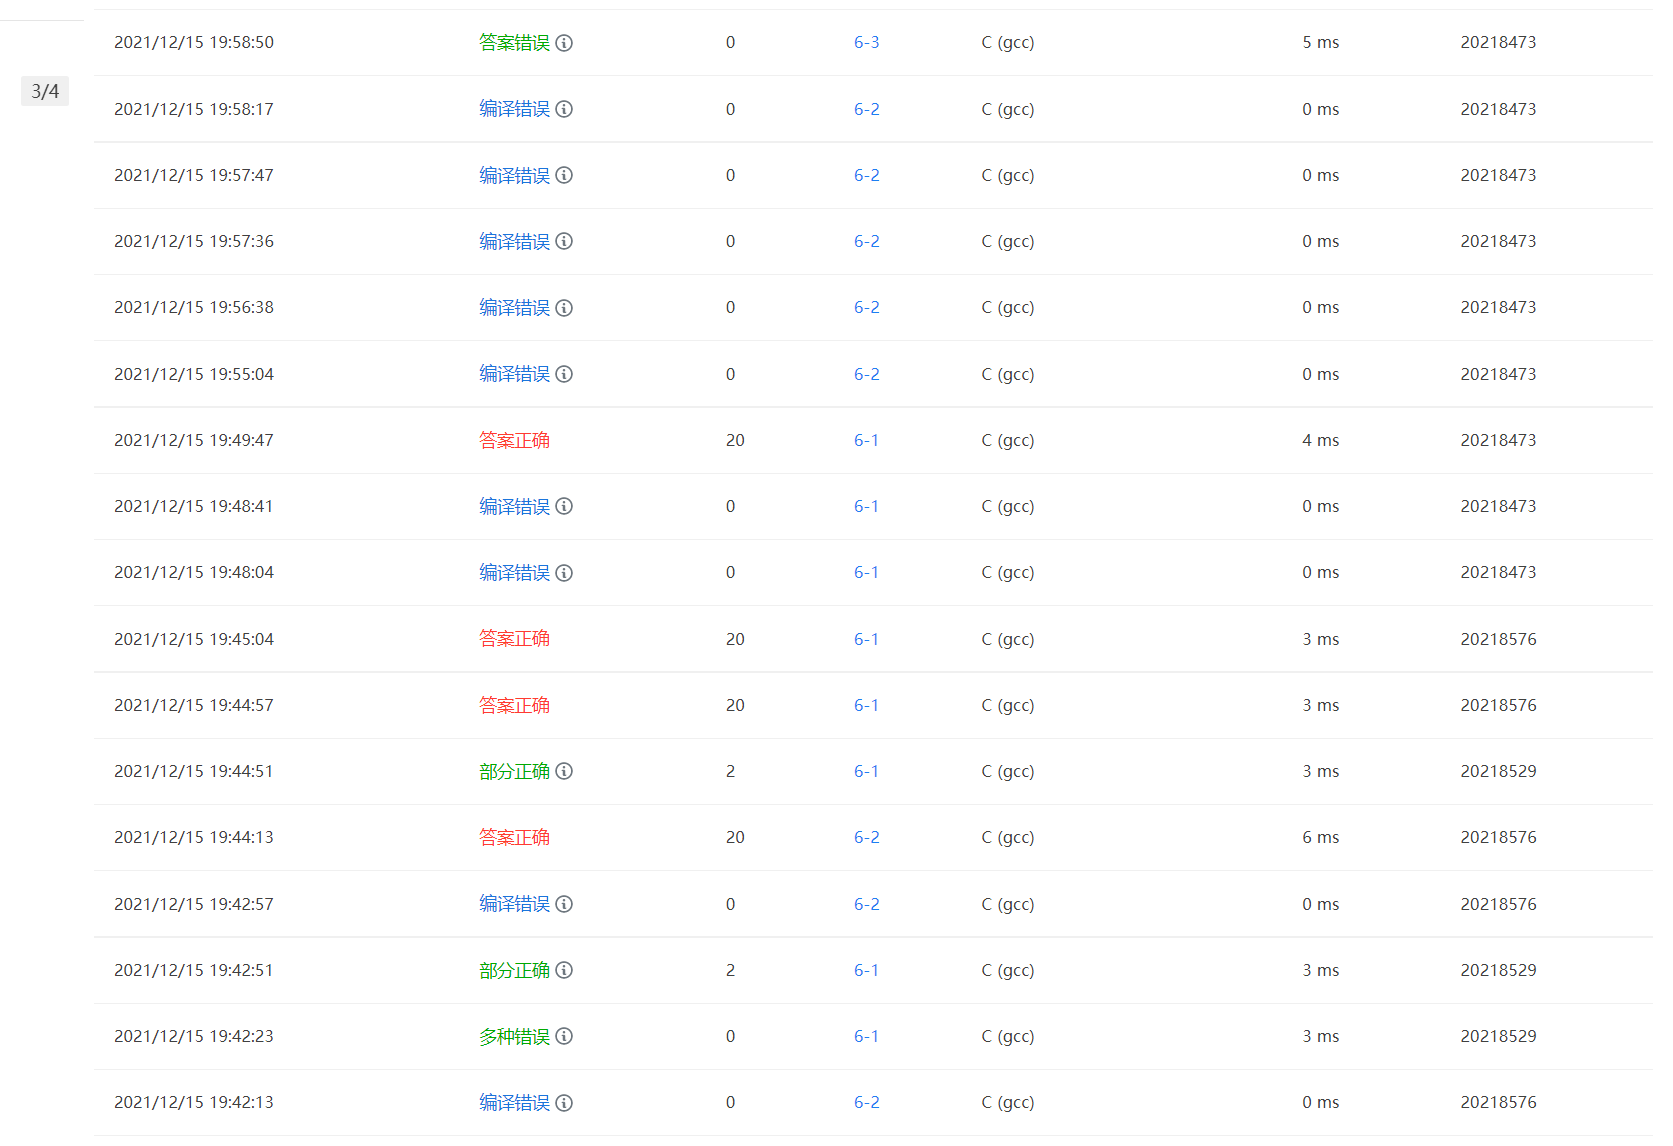Click the 3/4 page indicator
The image size is (1673, 1146).
pyautogui.click(x=45, y=91)
